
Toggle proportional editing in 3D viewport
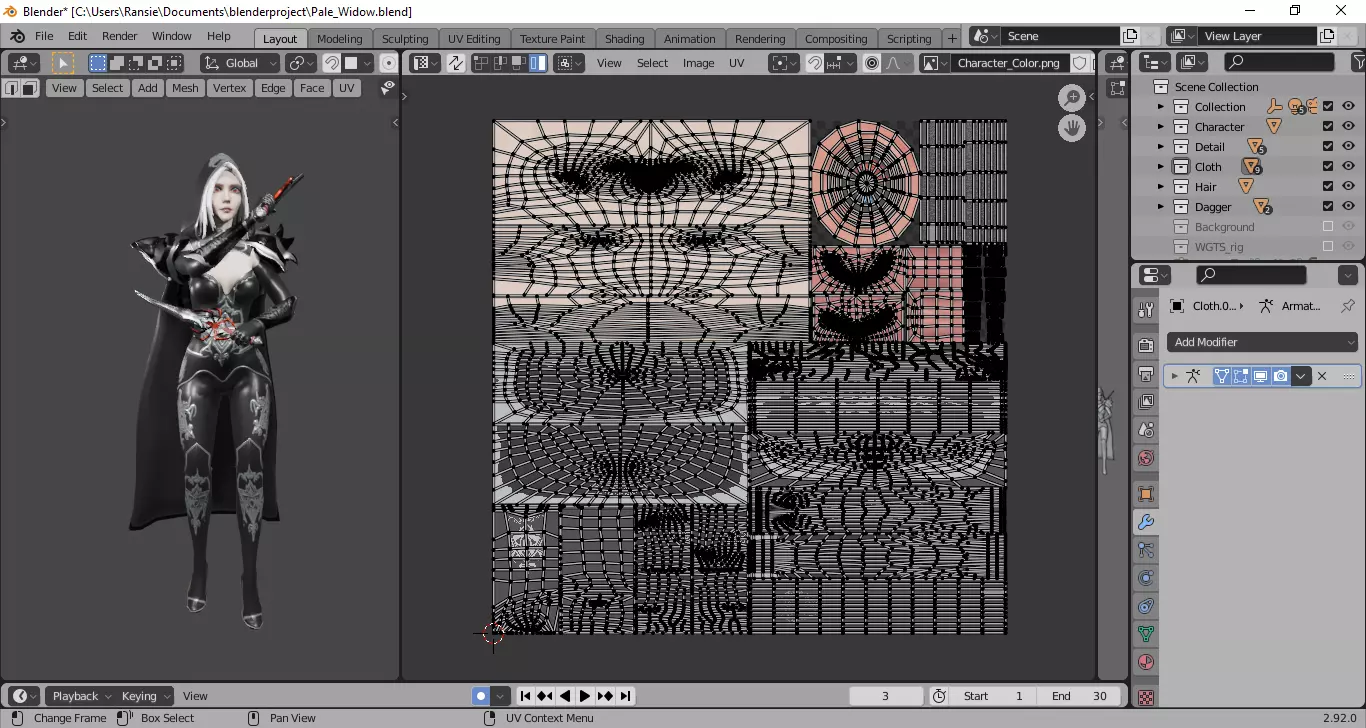point(388,63)
